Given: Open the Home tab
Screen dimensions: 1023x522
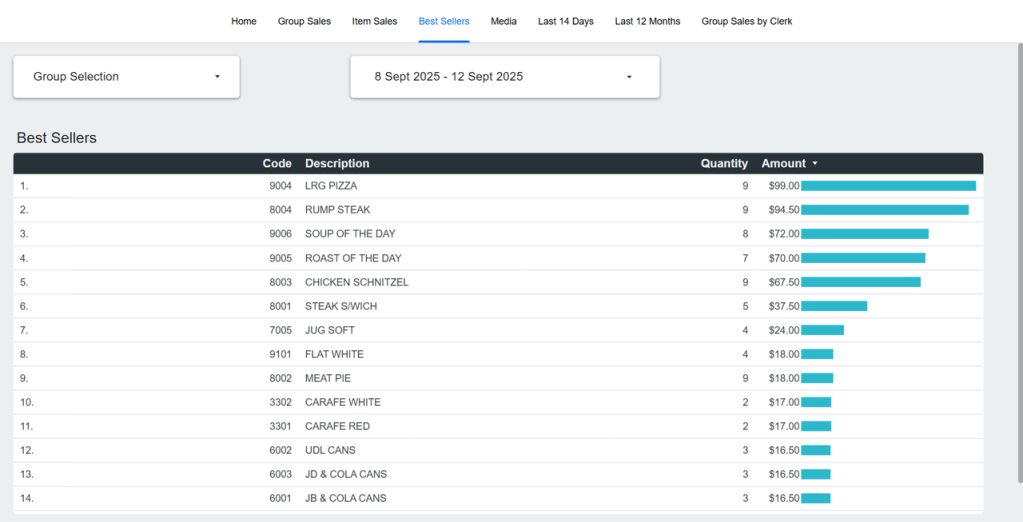Looking at the screenshot, I should point(244,21).
